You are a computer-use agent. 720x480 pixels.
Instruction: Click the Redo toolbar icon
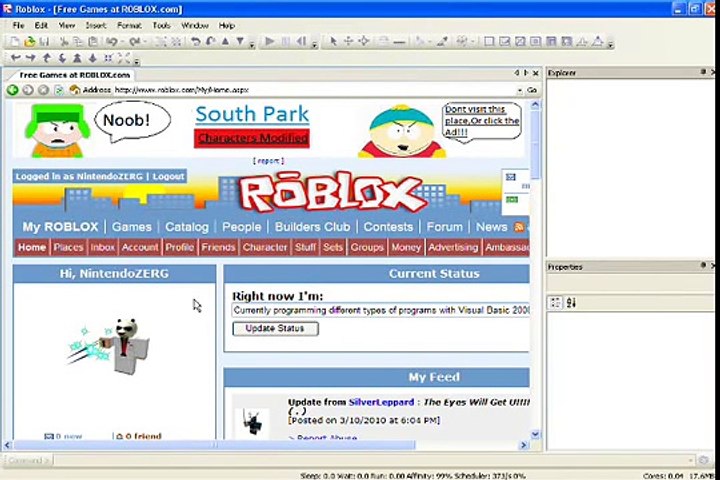tap(135, 42)
